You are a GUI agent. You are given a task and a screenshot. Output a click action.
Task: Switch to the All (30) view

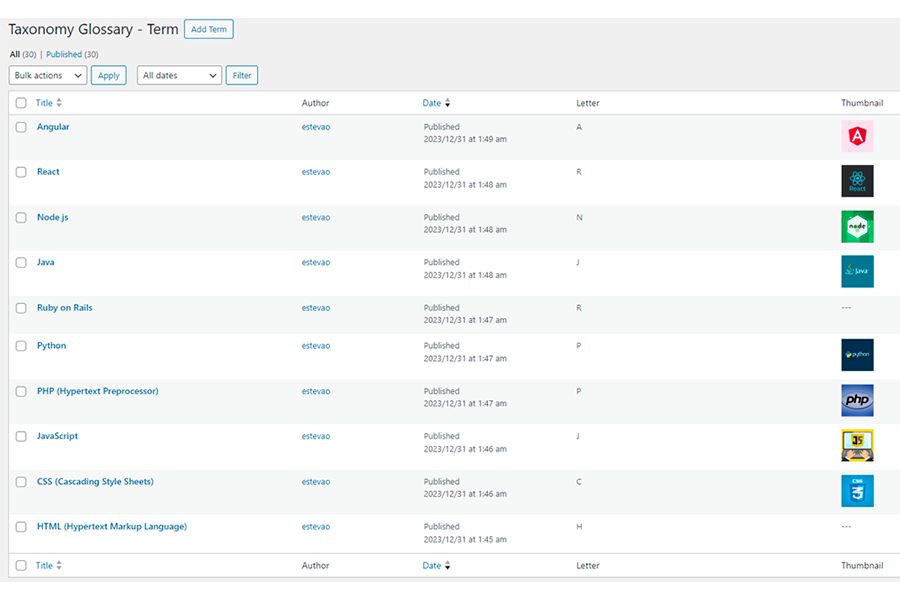coord(22,54)
